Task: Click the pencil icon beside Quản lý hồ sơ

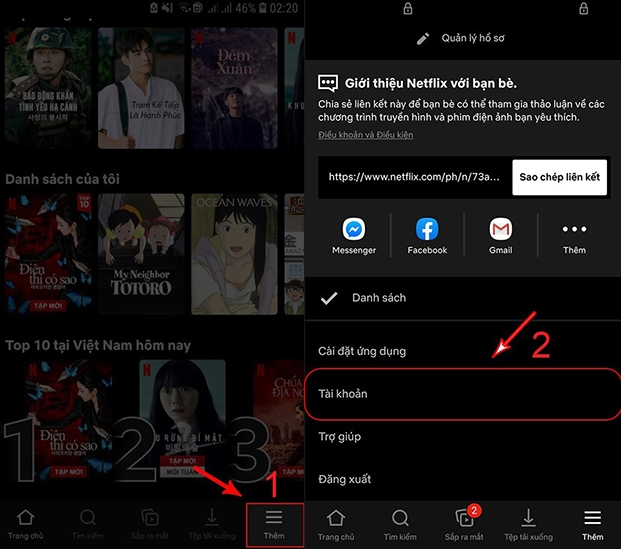Action: (423, 39)
